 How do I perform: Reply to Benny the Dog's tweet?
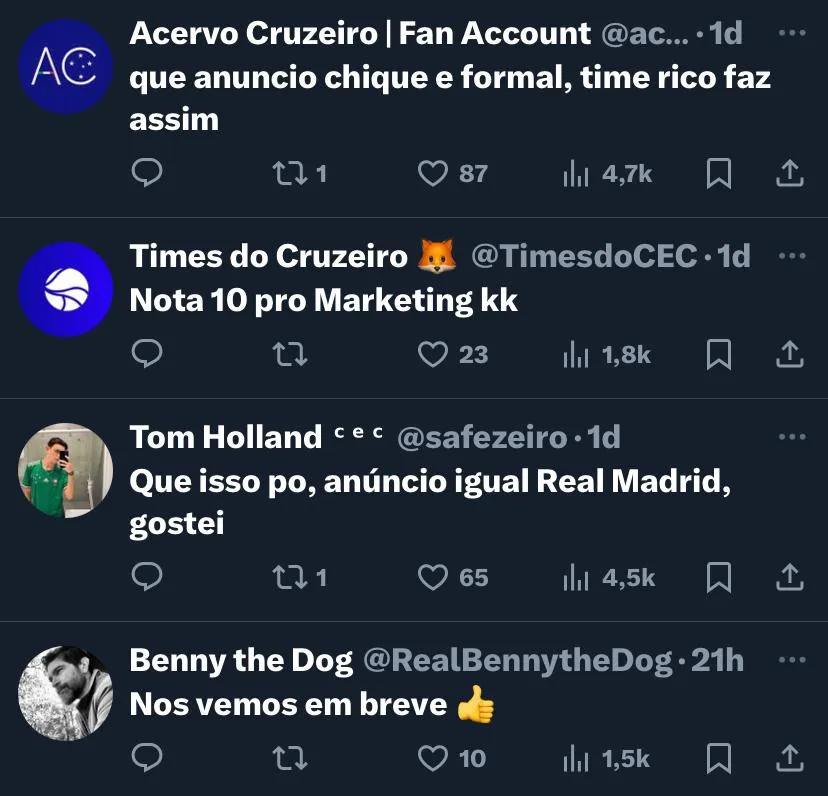pyautogui.click(x=147, y=758)
